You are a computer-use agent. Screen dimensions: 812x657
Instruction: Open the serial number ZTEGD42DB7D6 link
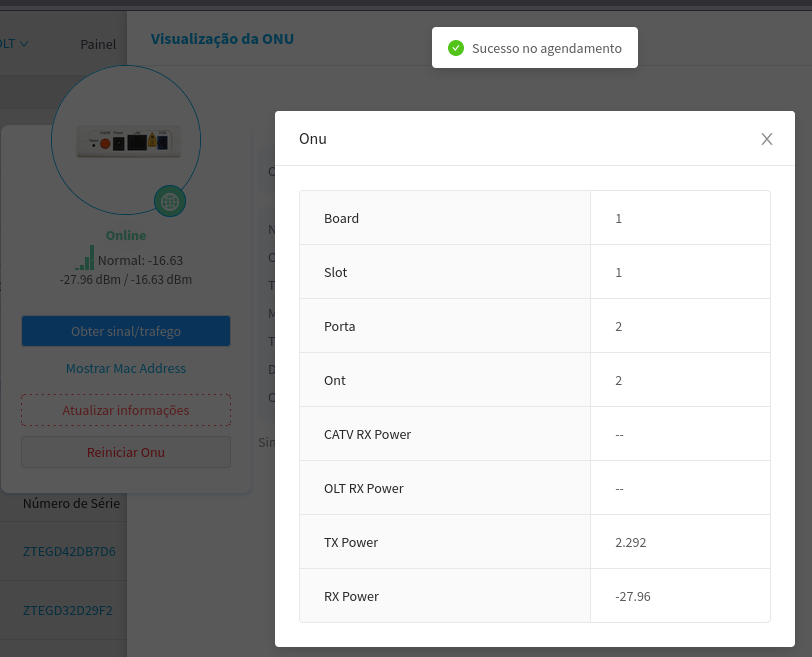coord(69,551)
